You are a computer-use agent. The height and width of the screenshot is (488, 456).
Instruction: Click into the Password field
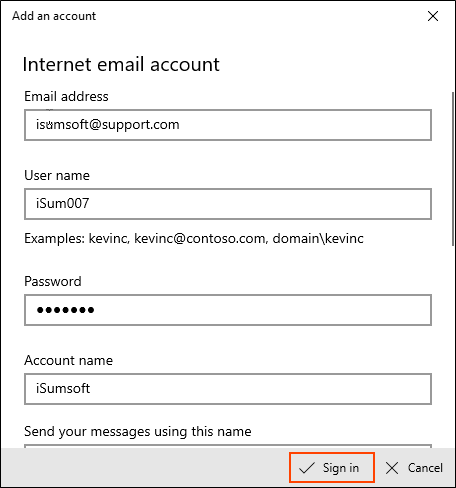pos(228,310)
